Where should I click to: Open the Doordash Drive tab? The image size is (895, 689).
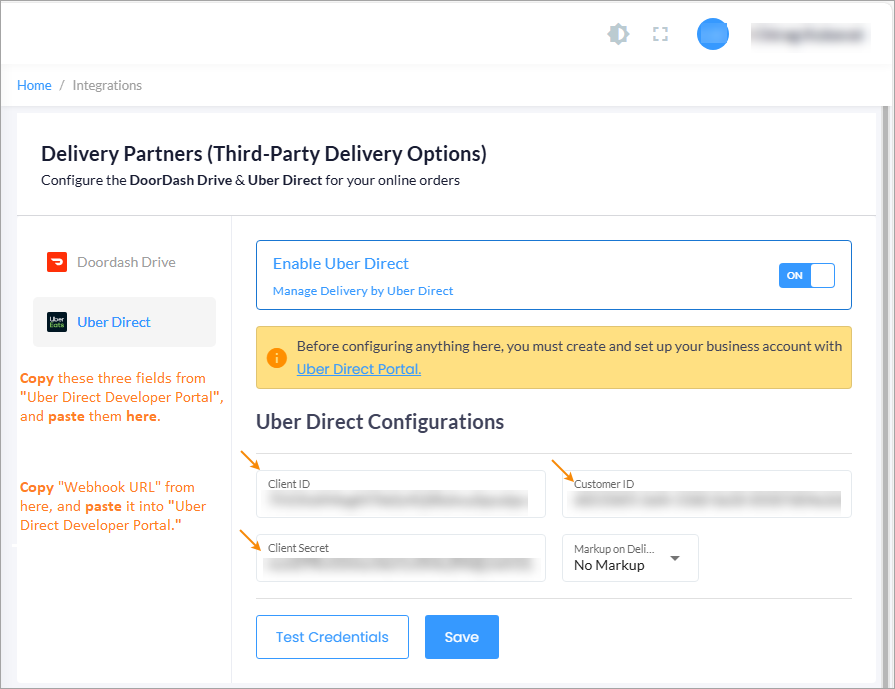tap(124, 262)
